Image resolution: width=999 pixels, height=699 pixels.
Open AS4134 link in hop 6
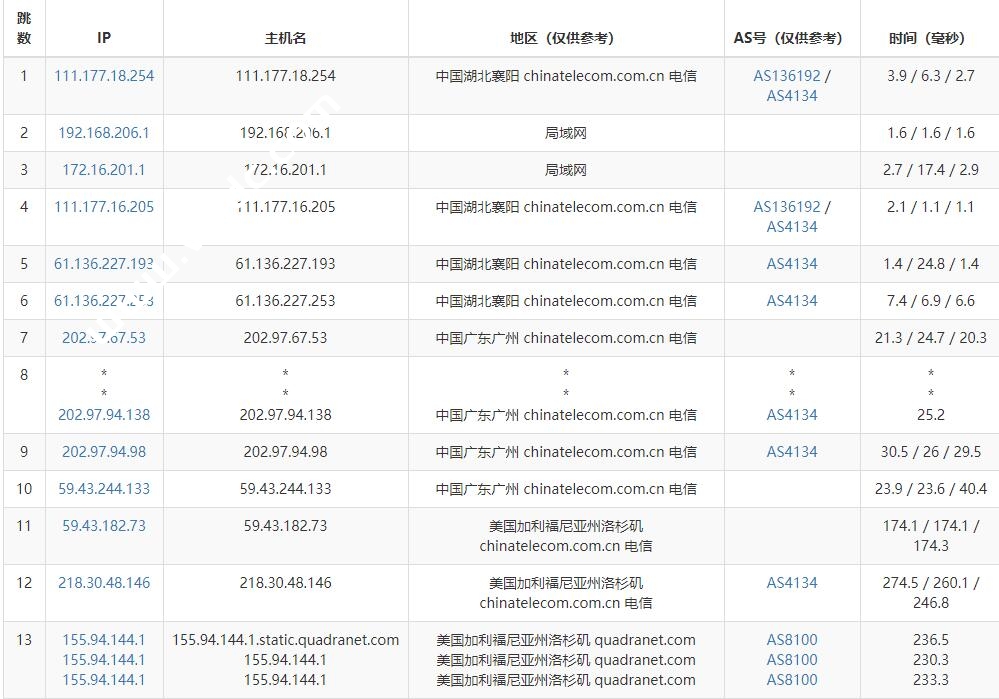792,301
